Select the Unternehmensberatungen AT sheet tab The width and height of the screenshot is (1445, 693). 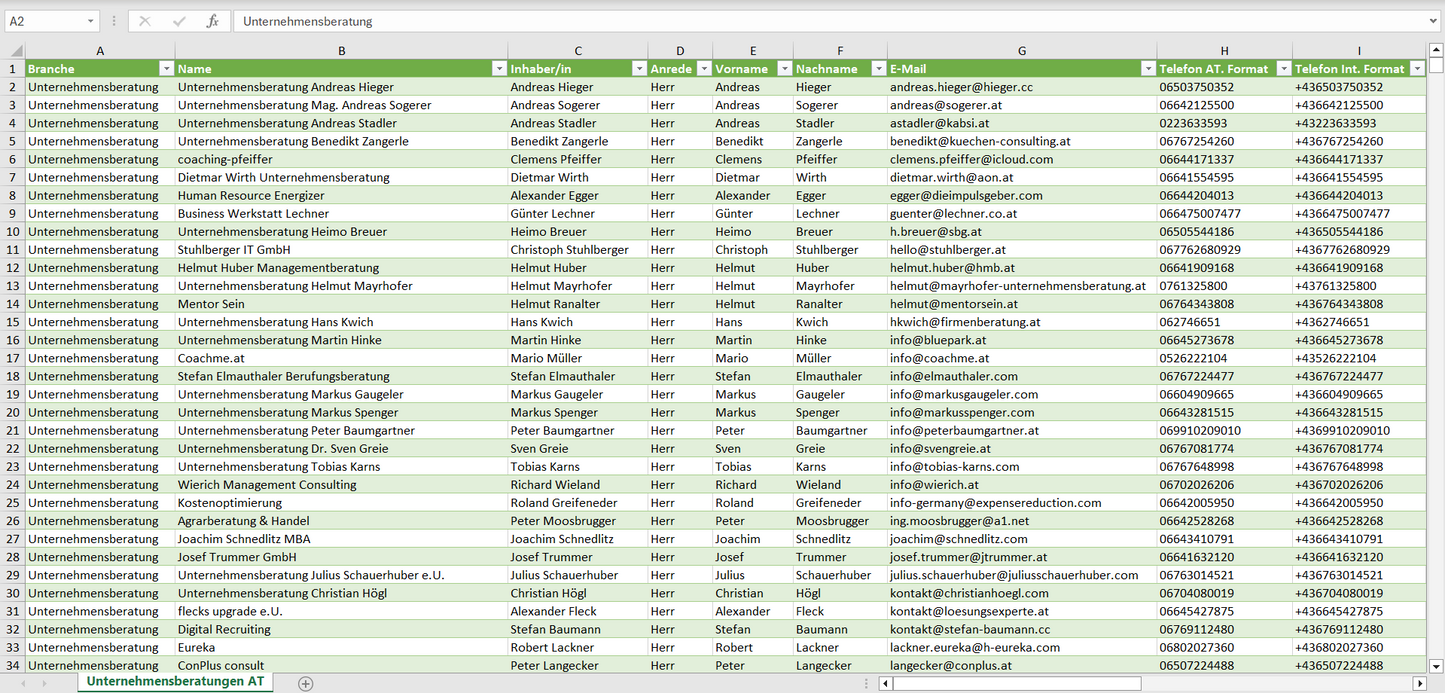pyautogui.click(x=175, y=681)
